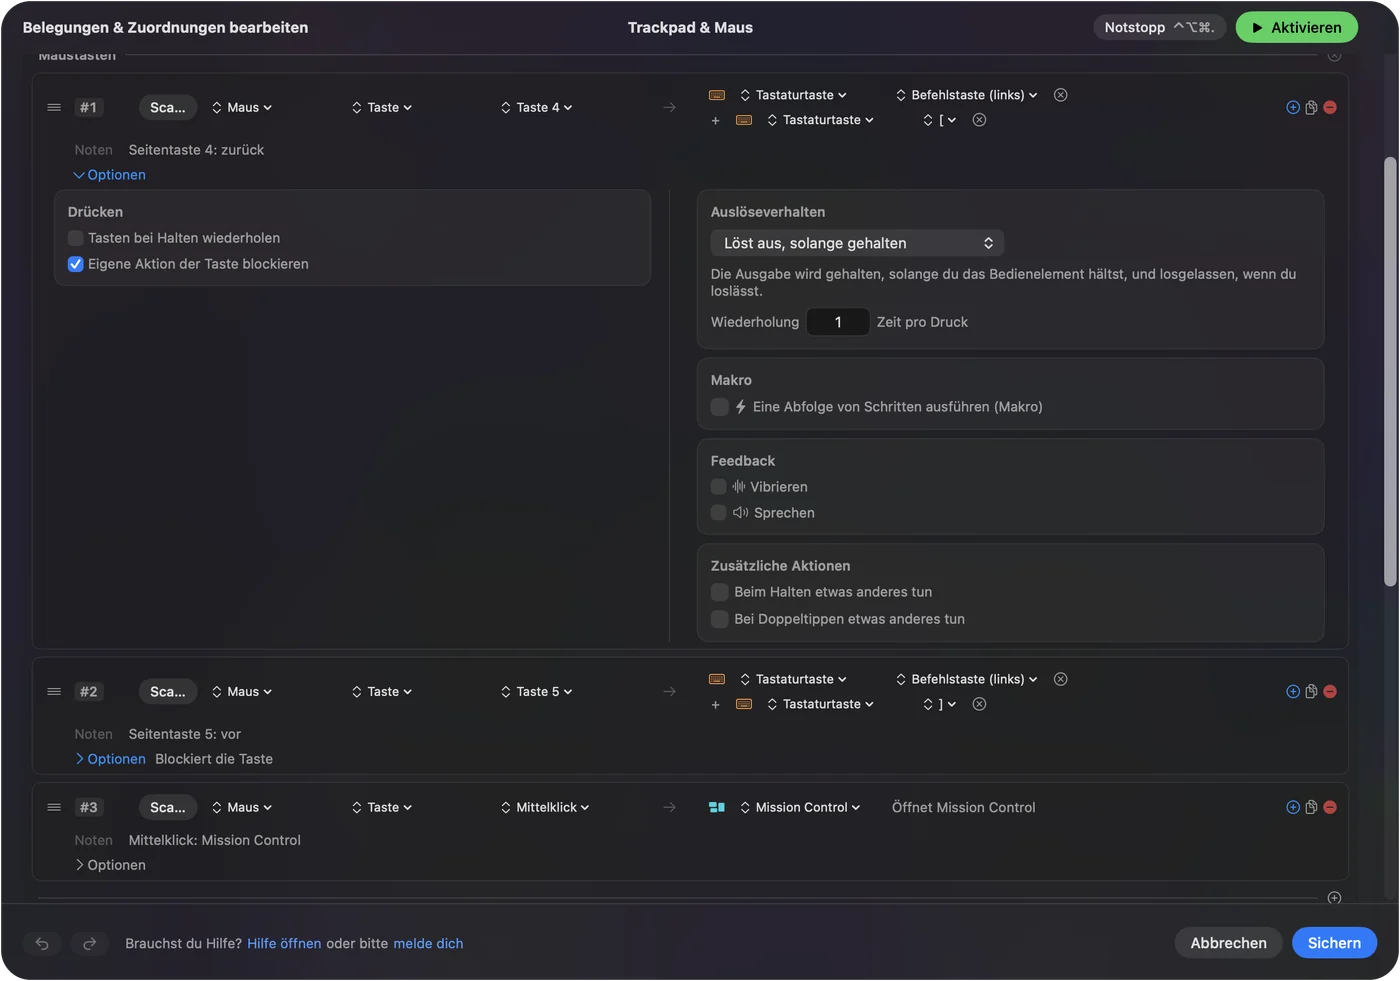Click the reorder handle of mapping #3
This screenshot has height=981, width=1400.
(x=54, y=807)
